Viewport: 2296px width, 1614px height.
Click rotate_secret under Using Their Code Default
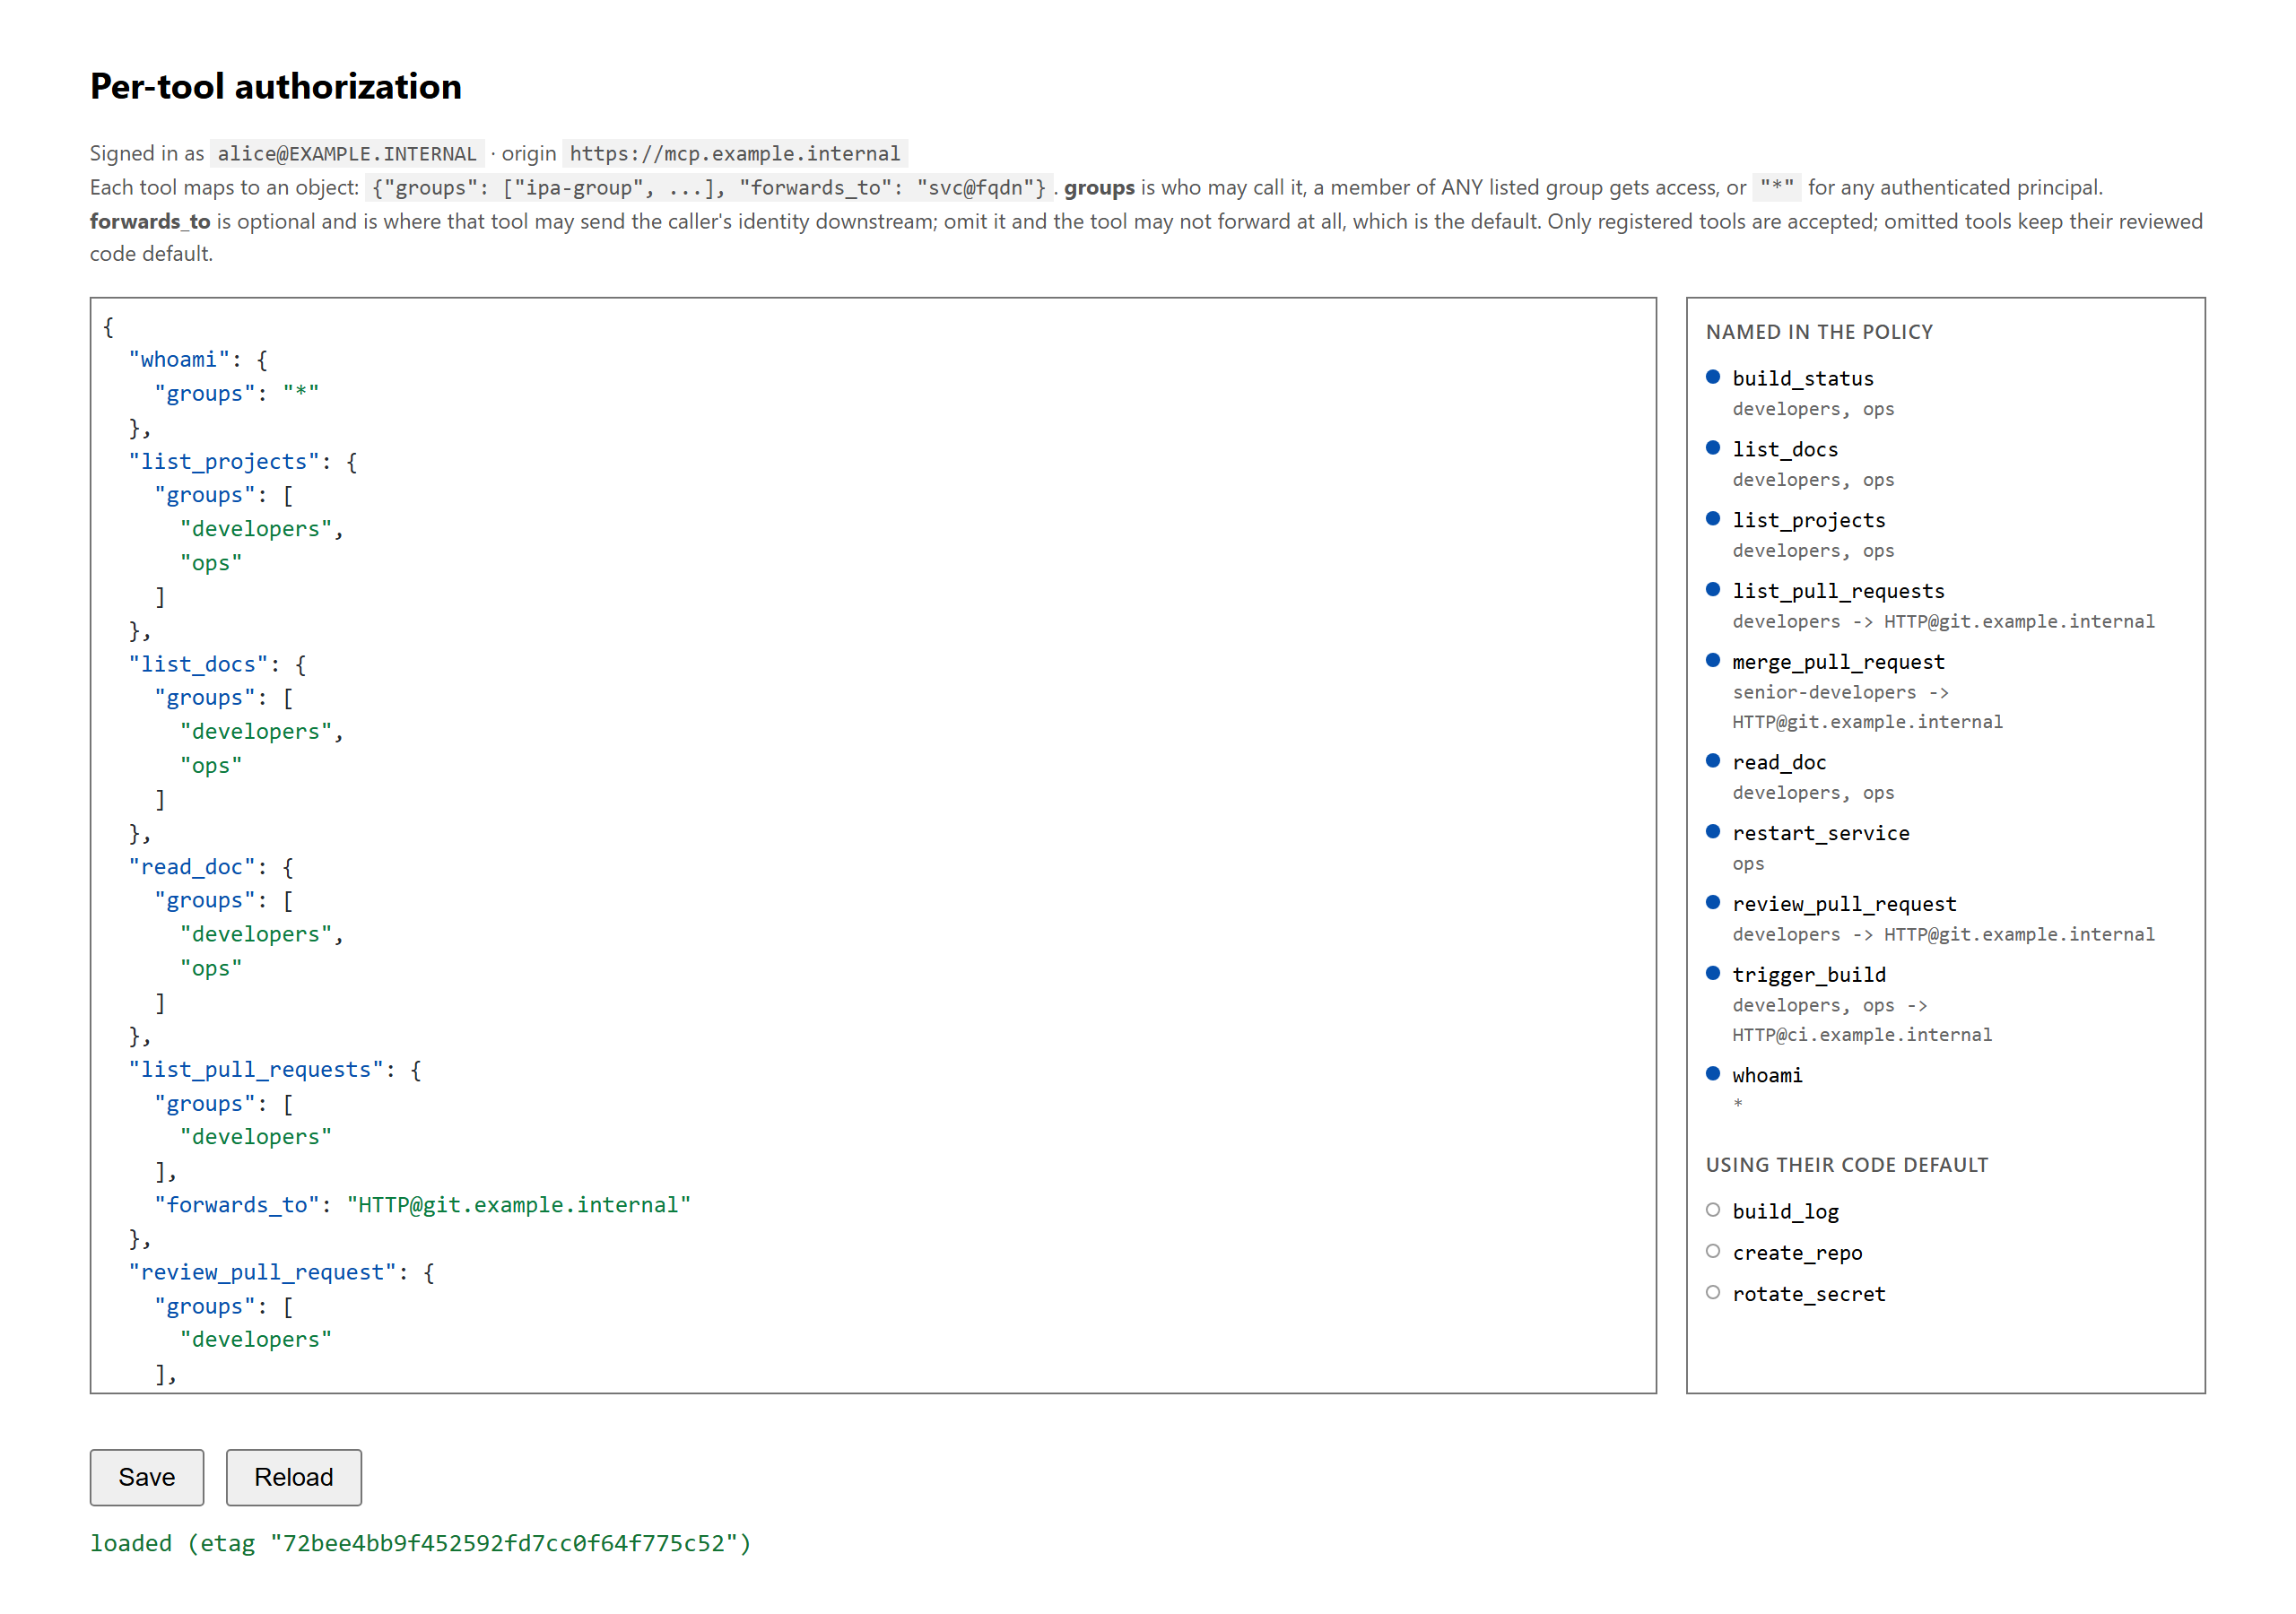coord(1809,1294)
